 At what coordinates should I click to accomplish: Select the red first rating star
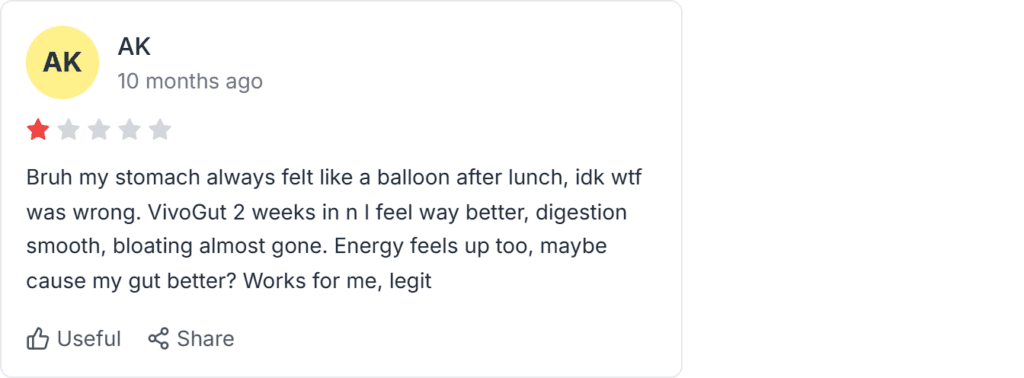tap(38, 129)
